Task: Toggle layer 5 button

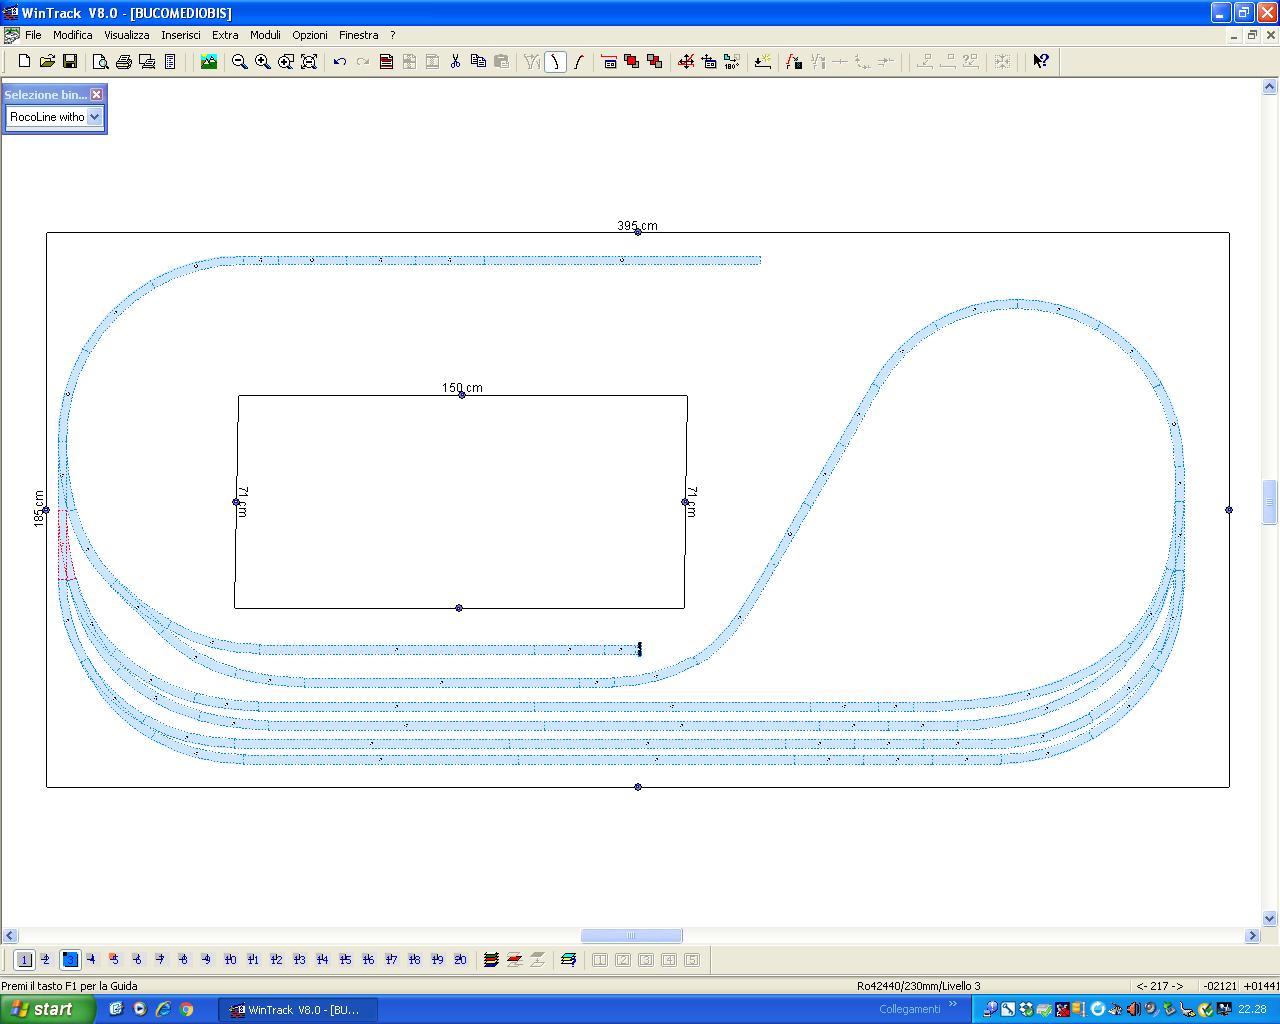Action: pyautogui.click(x=114, y=959)
